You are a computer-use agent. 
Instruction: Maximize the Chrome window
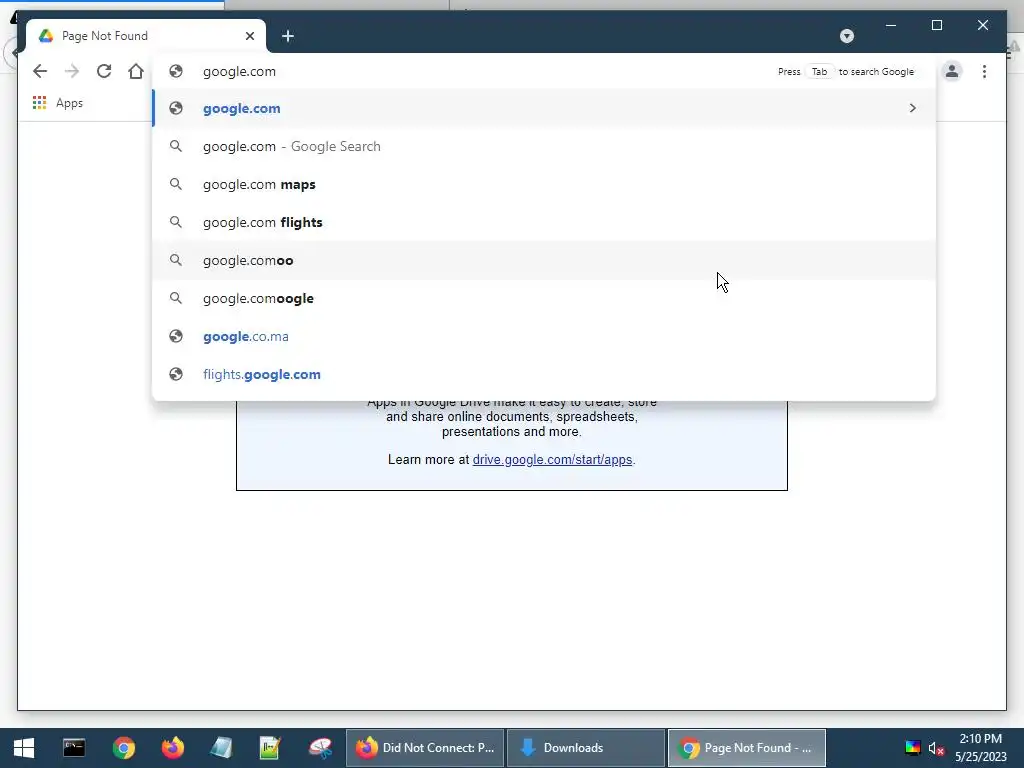(x=936, y=25)
